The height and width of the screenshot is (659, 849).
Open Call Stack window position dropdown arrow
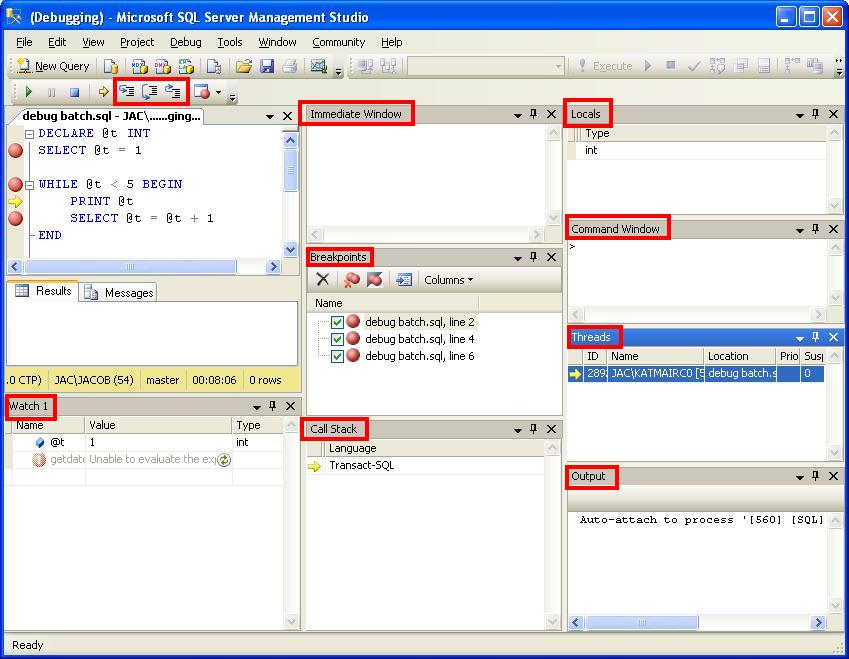(518, 430)
